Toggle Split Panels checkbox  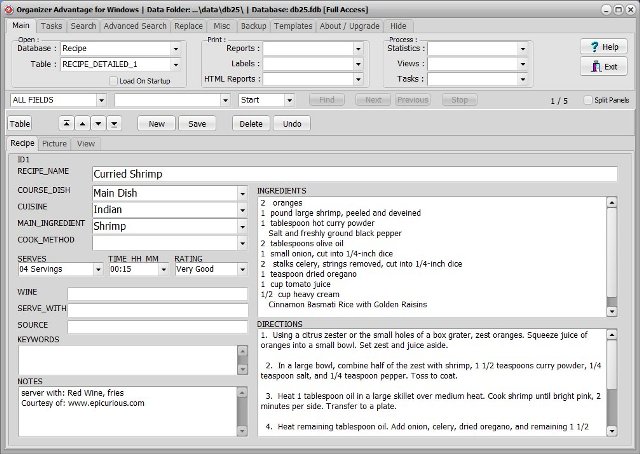tap(588, 100)
